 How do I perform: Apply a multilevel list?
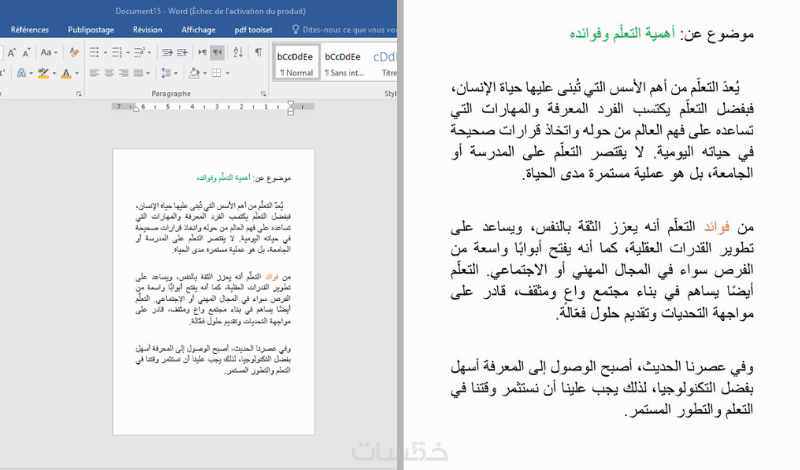[139, 52]
